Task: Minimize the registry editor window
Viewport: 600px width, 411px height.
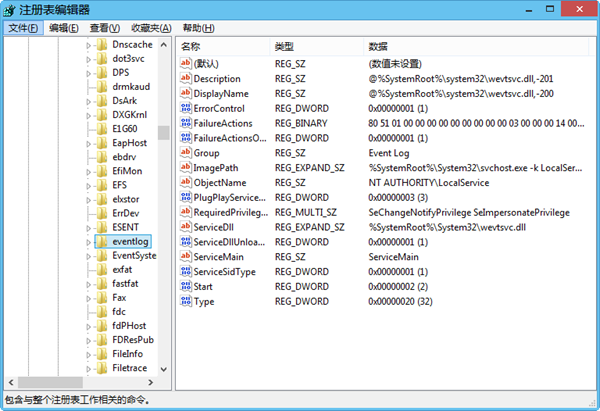Action: [x=529, y=9]
